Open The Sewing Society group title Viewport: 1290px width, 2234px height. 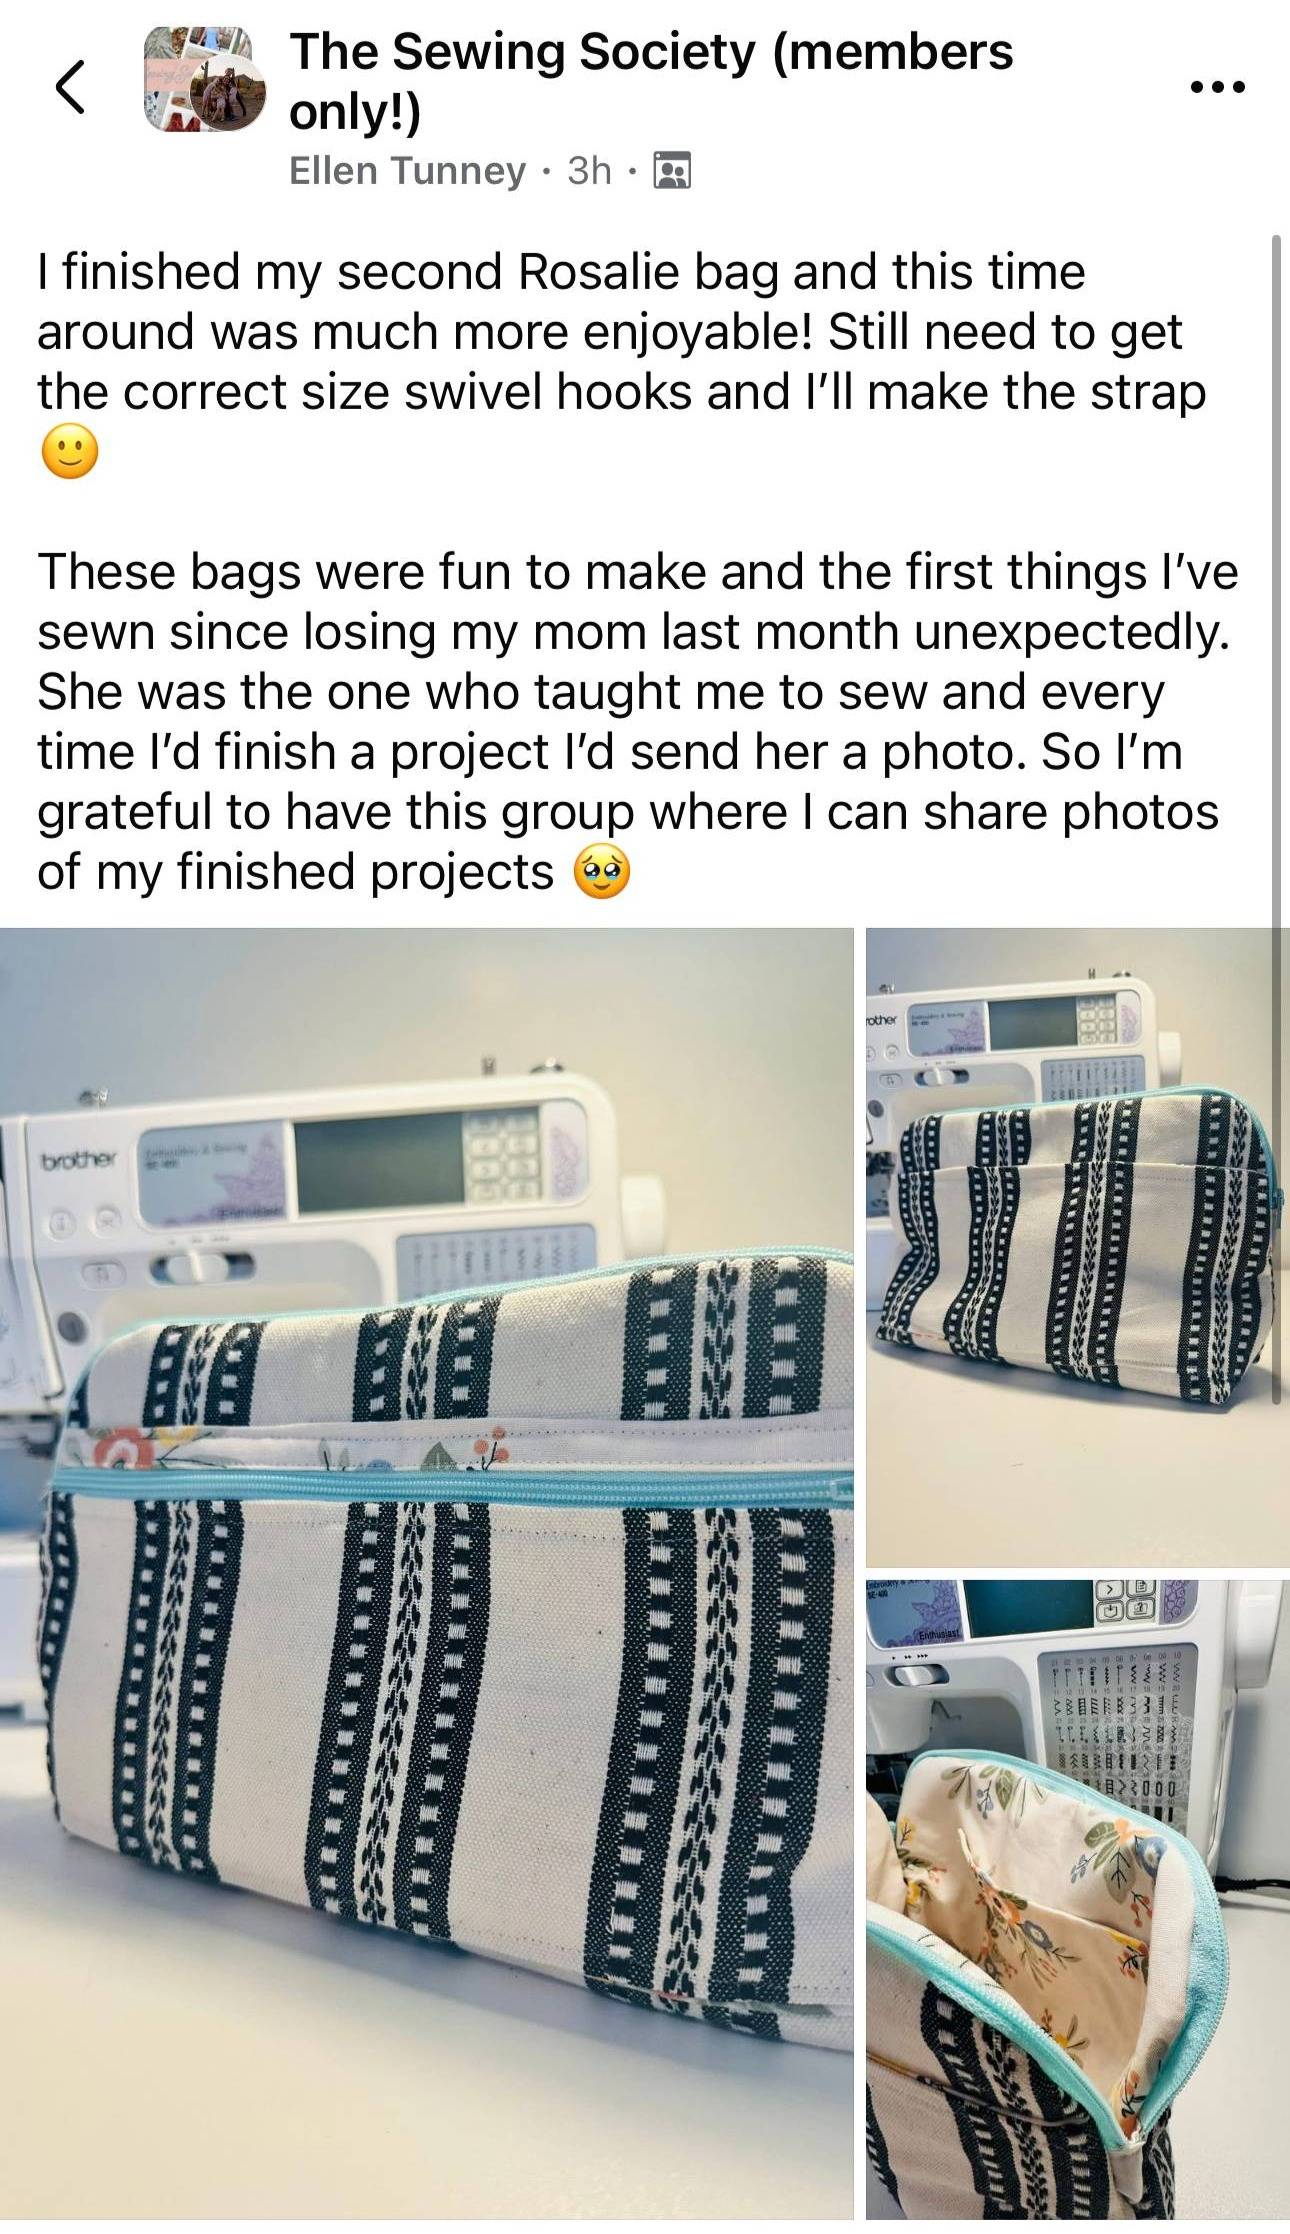[x=651, y=80]
